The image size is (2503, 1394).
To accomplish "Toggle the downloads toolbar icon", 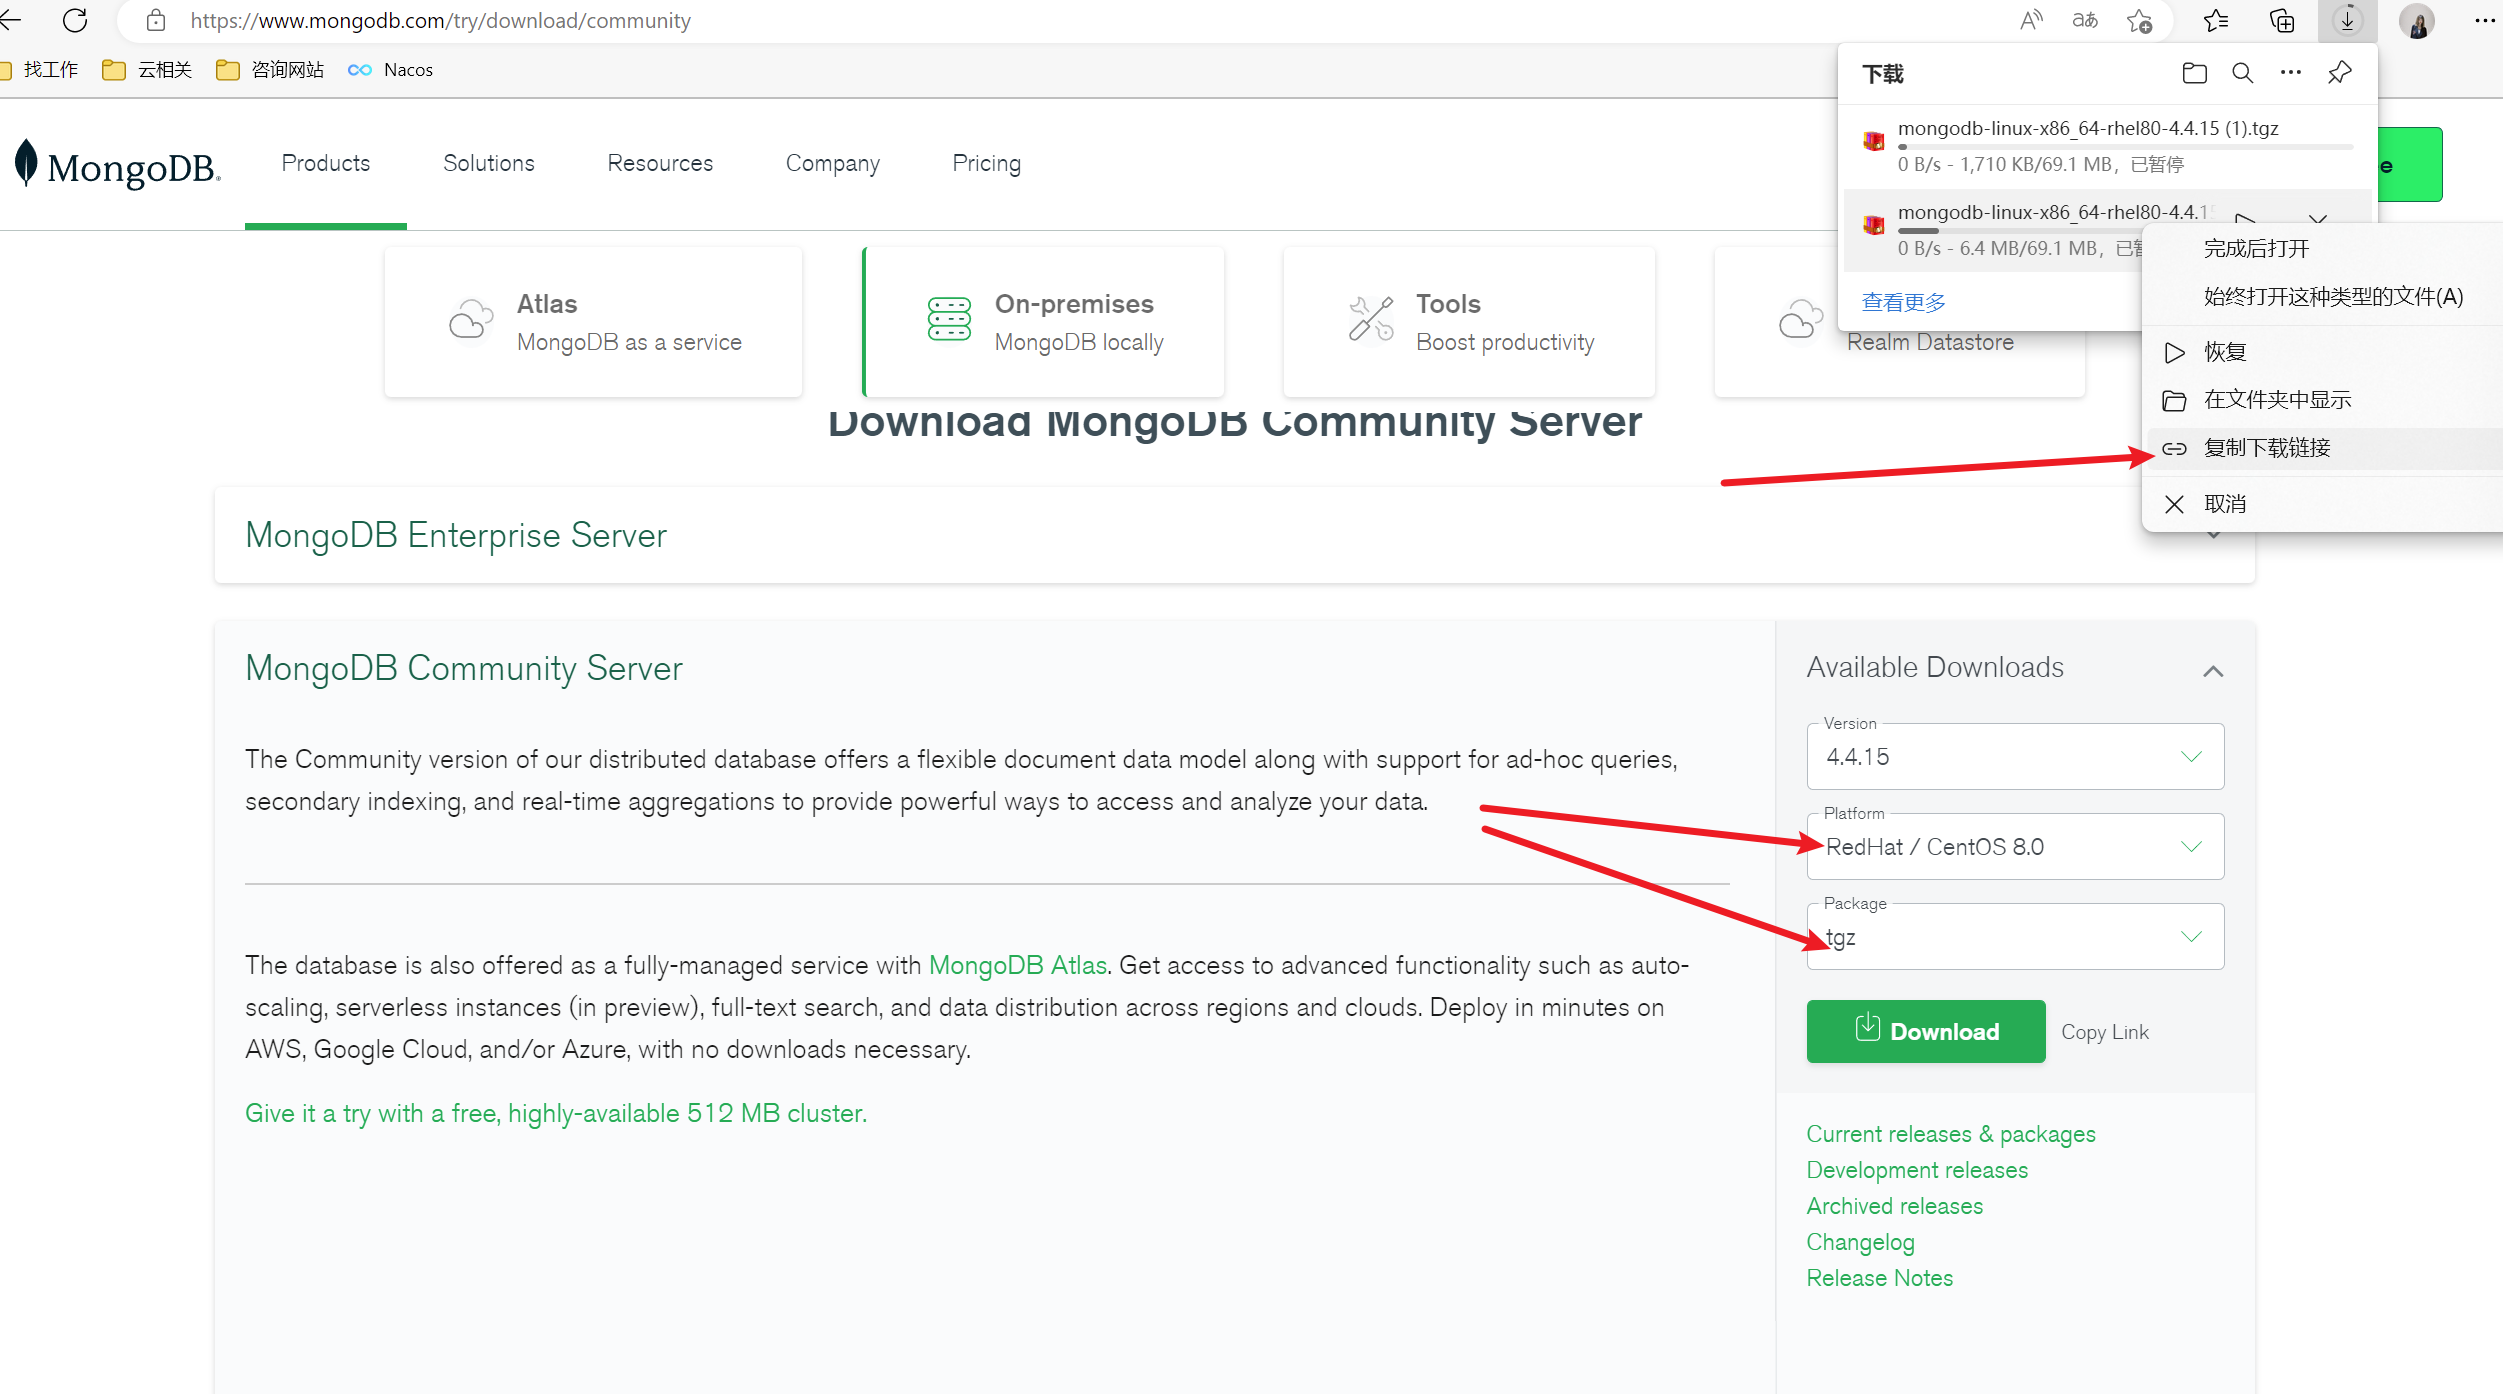I will pyautogui.click(x=2347, y=20).
